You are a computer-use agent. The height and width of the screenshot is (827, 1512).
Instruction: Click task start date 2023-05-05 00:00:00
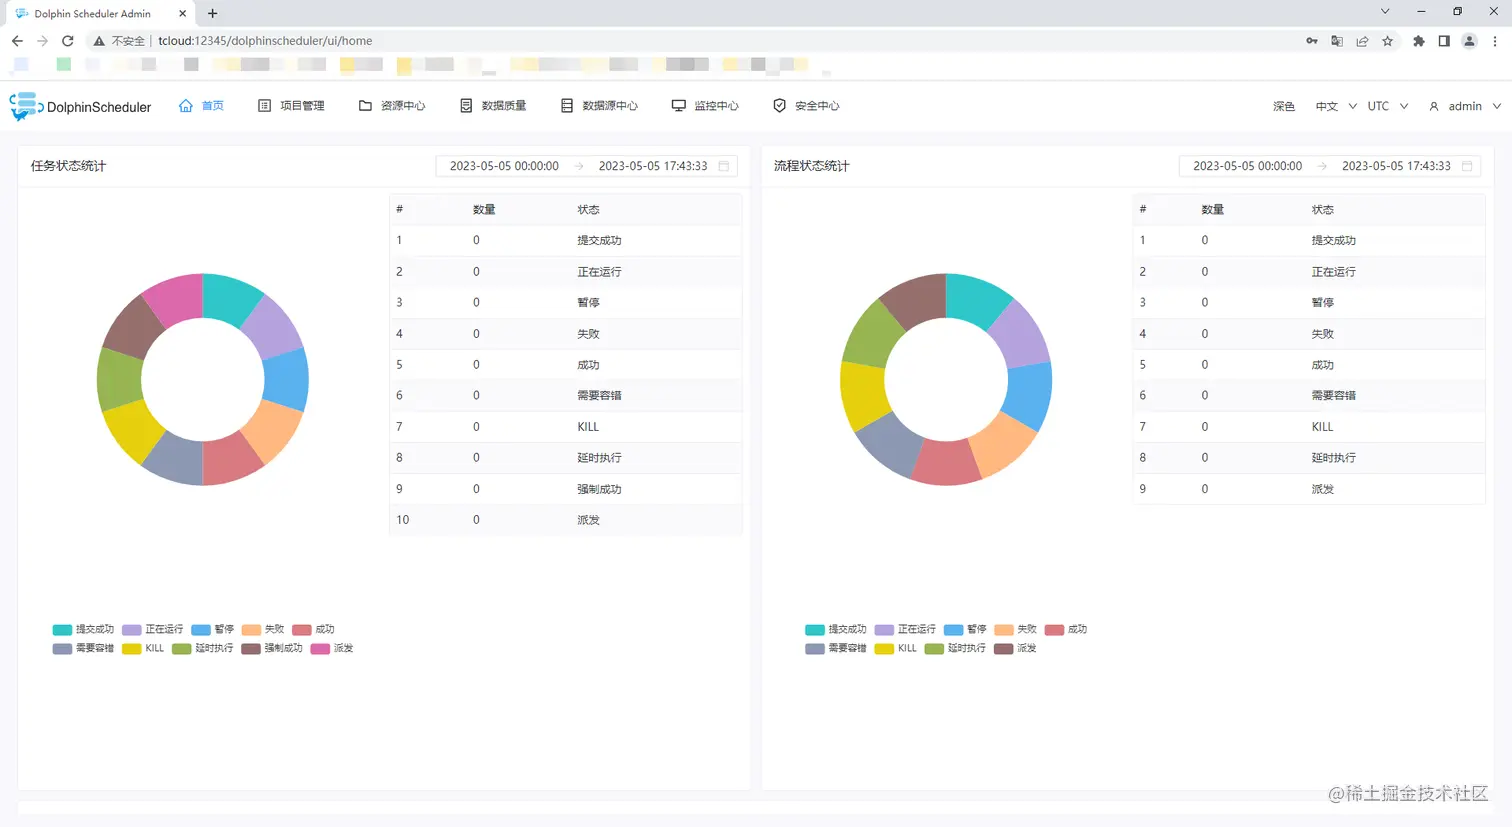pos(504,166)
